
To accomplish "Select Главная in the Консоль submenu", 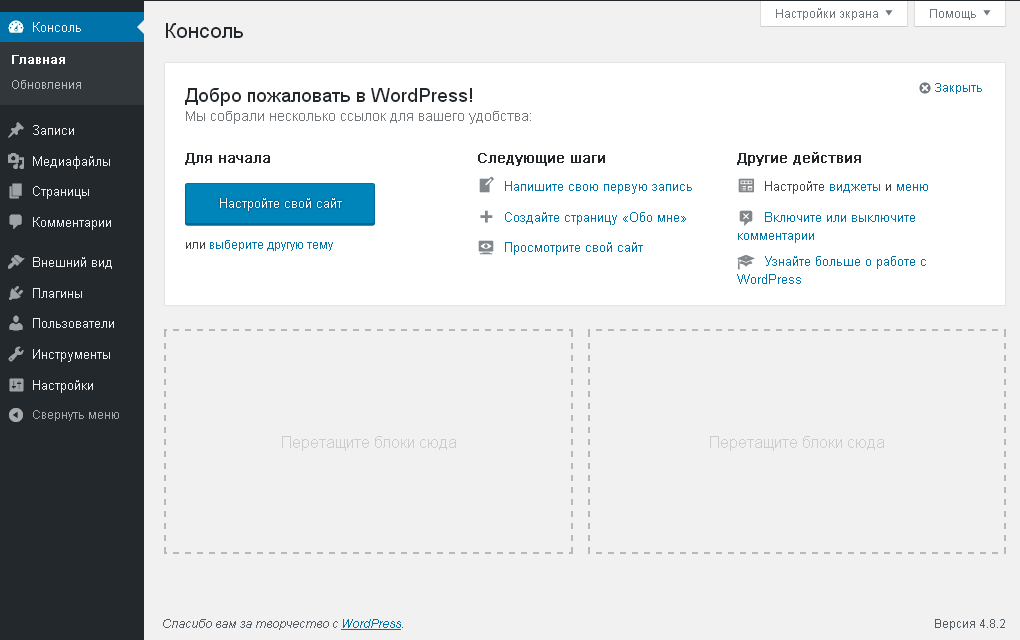I will click(x=38, y=60).
